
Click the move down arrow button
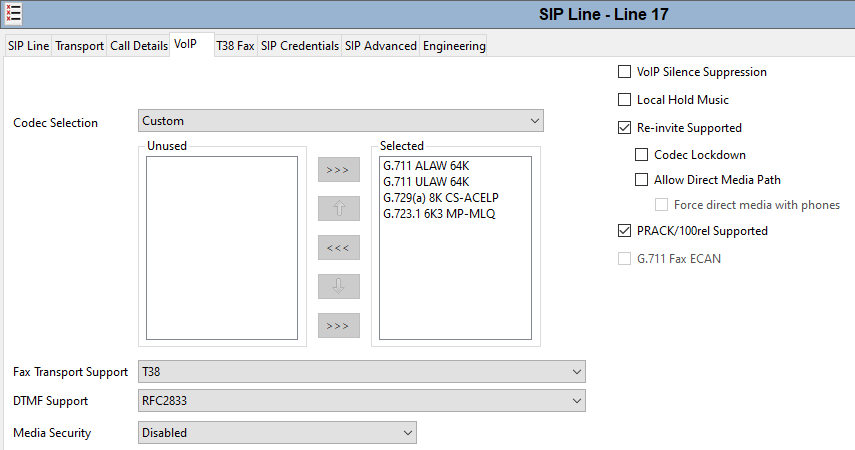pyautogui.click(x=339, y=286)
